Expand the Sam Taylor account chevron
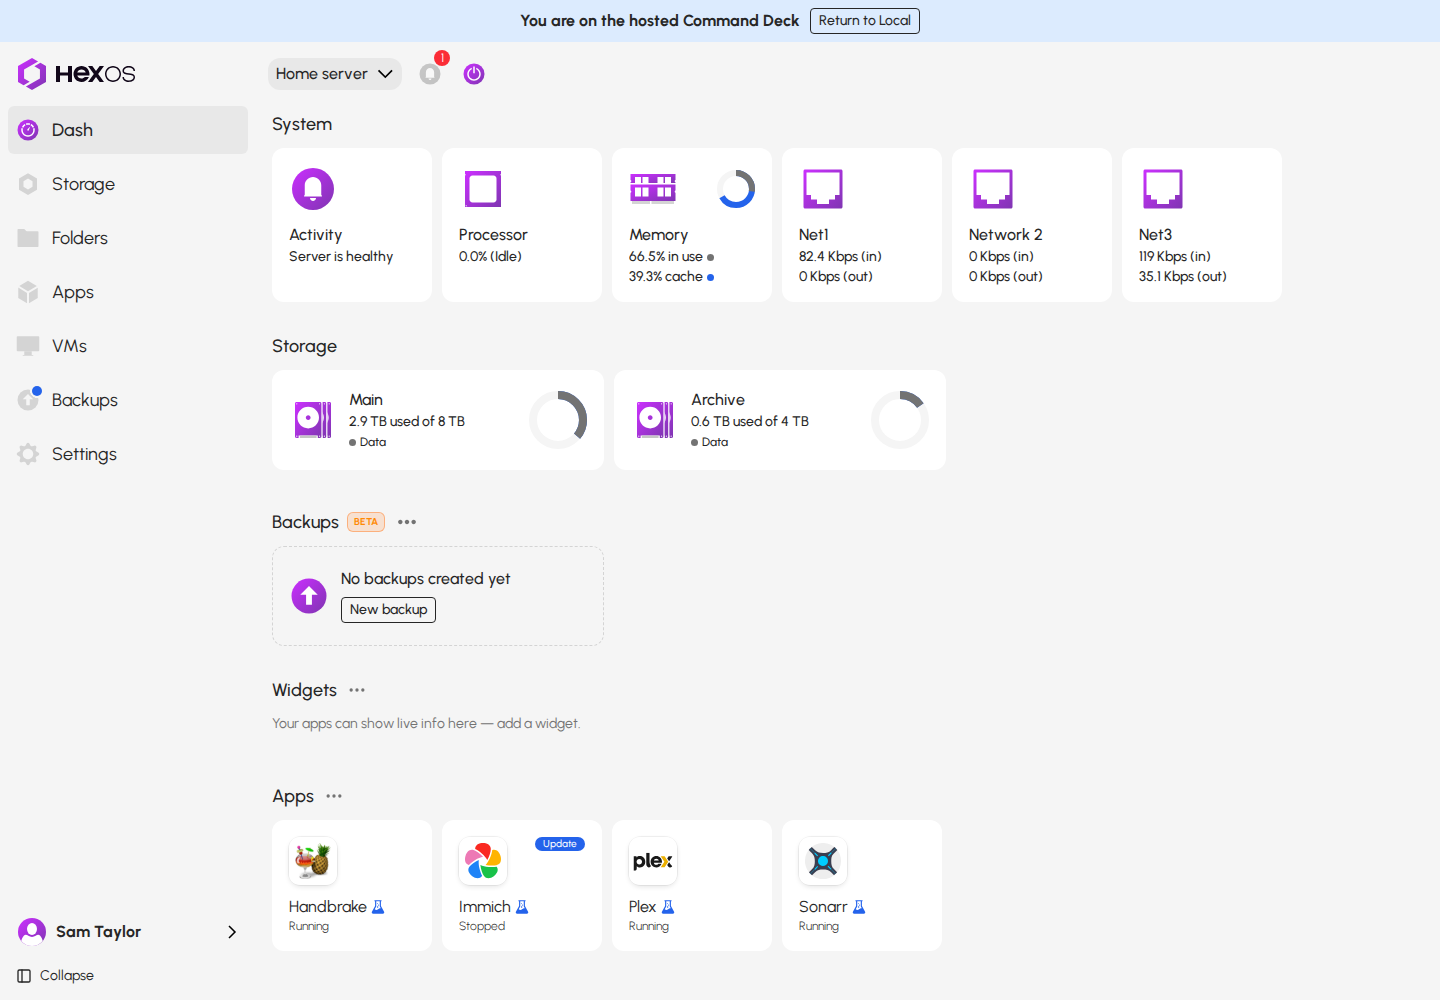1440x1000 pixels. [232, 932]
